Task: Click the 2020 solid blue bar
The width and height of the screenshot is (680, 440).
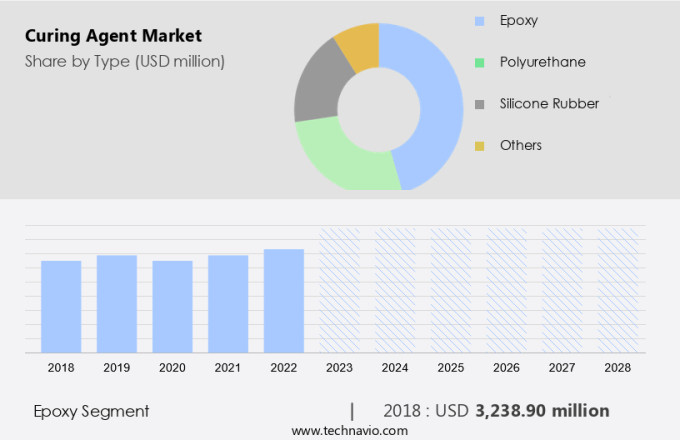Action: pyautogui.click(x=172, y=306)
